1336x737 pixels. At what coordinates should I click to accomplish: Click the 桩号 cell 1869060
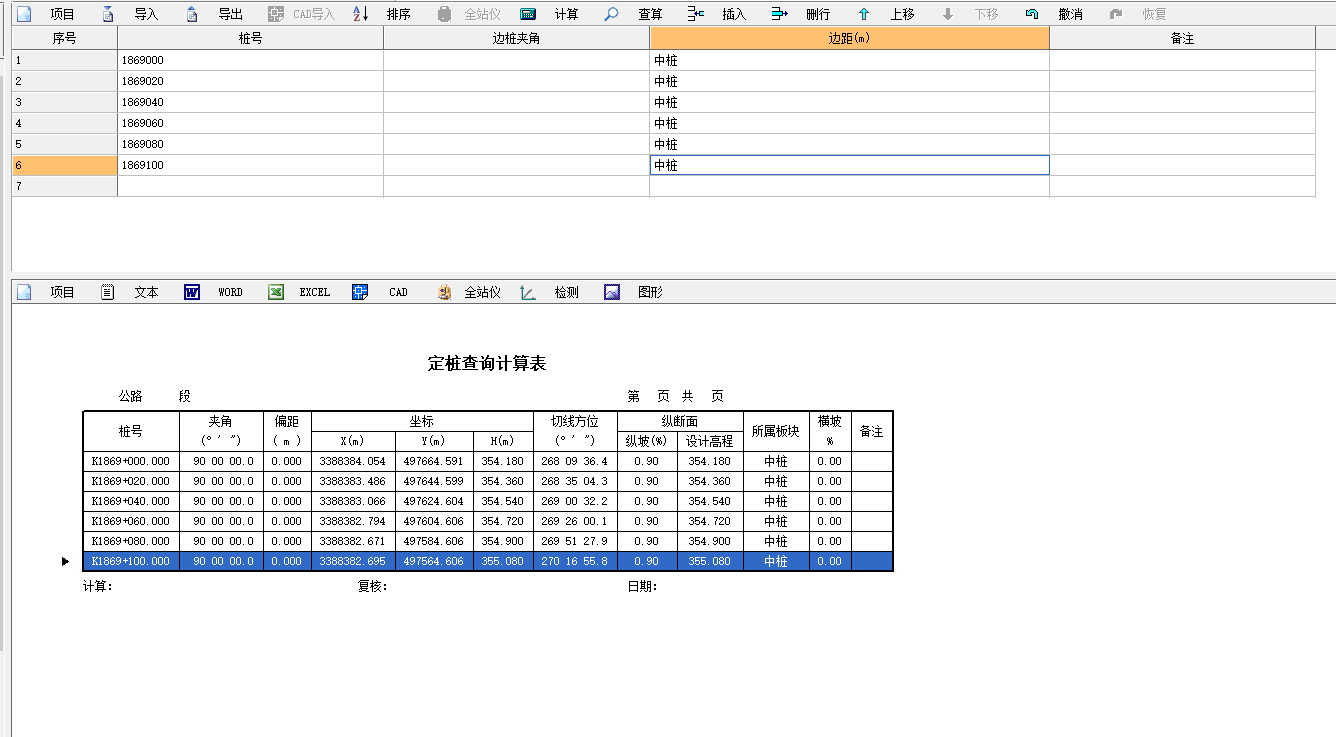(x=250, y=123)
